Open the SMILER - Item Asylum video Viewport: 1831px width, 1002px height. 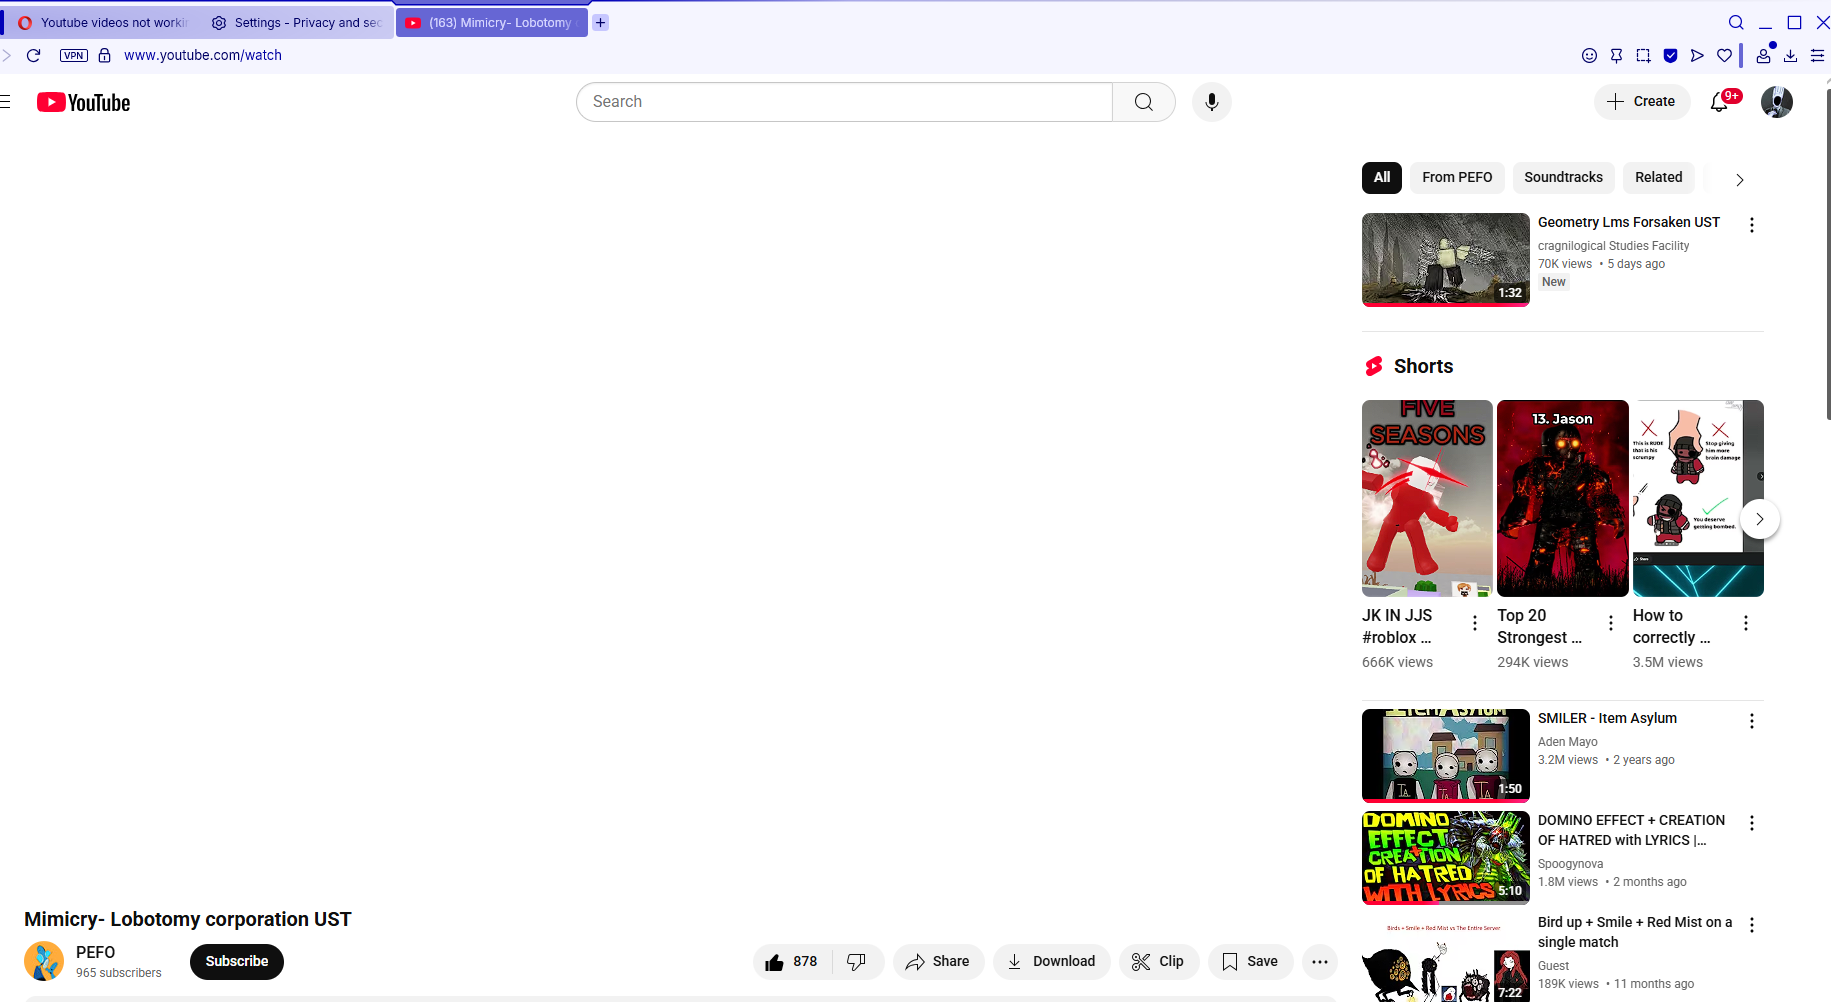click(1445, 755)
